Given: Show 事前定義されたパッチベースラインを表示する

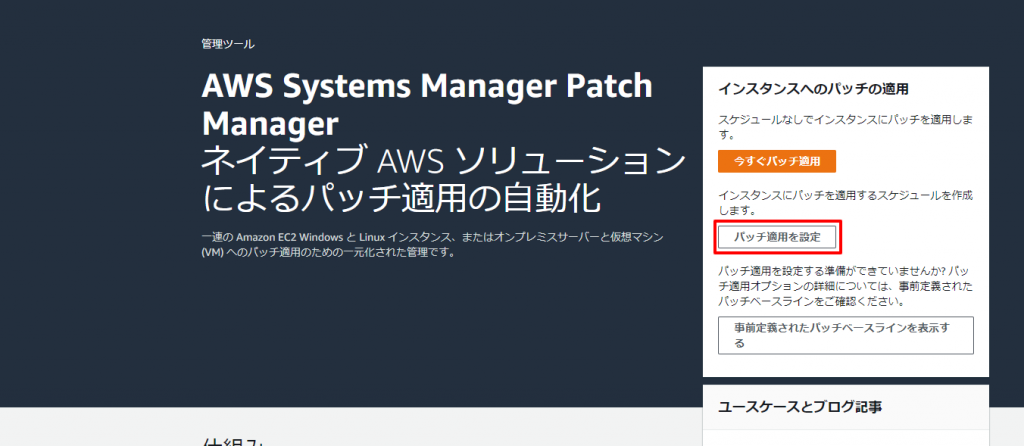Looking at the screenshot, I should [845, 335].
